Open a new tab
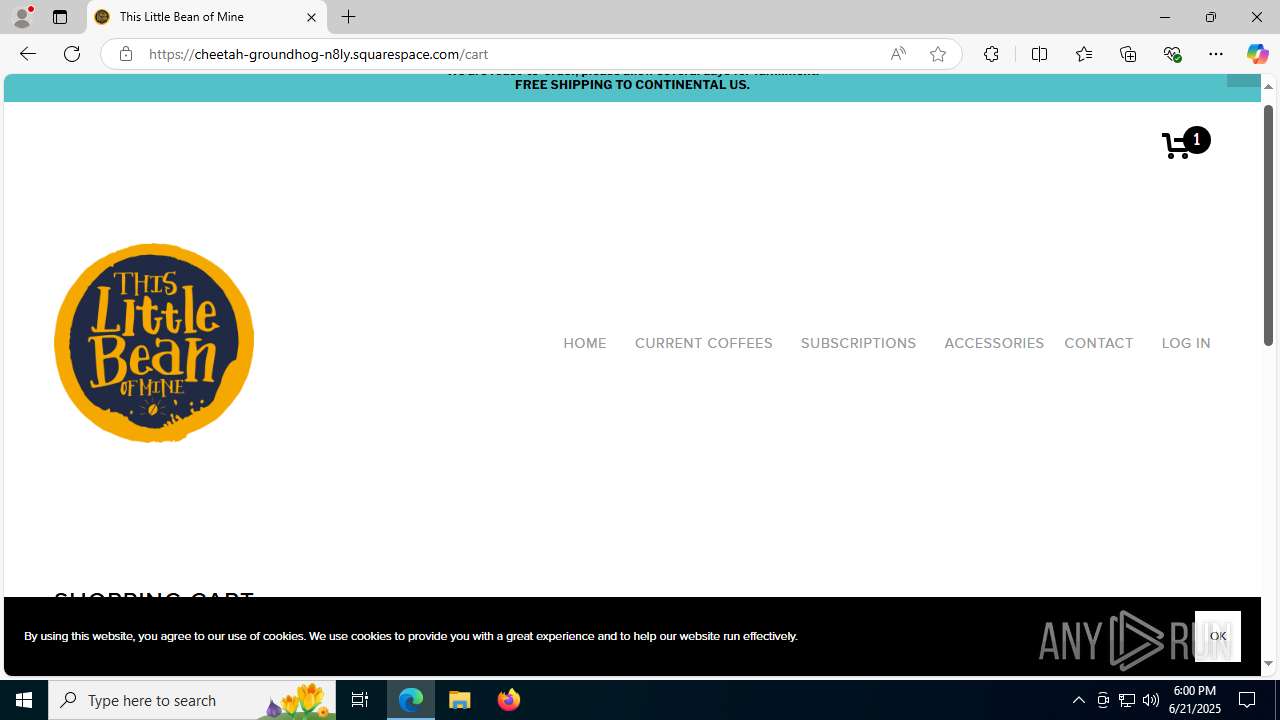Screen dimensions: 1280x720 349,17
